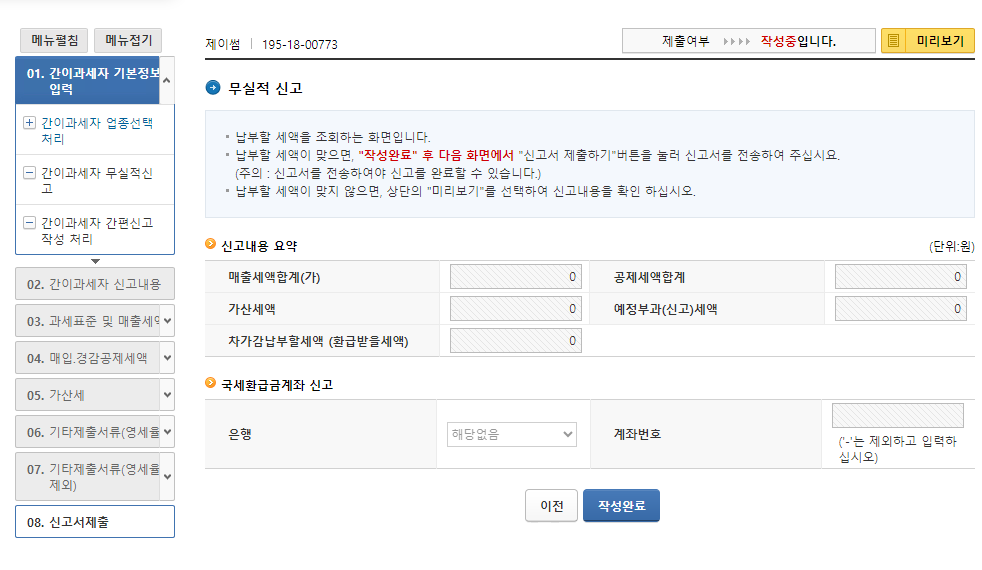Screen dimensions: 982x570
Task: Click the 작성완료 complete button
Action: click(621, 505)
